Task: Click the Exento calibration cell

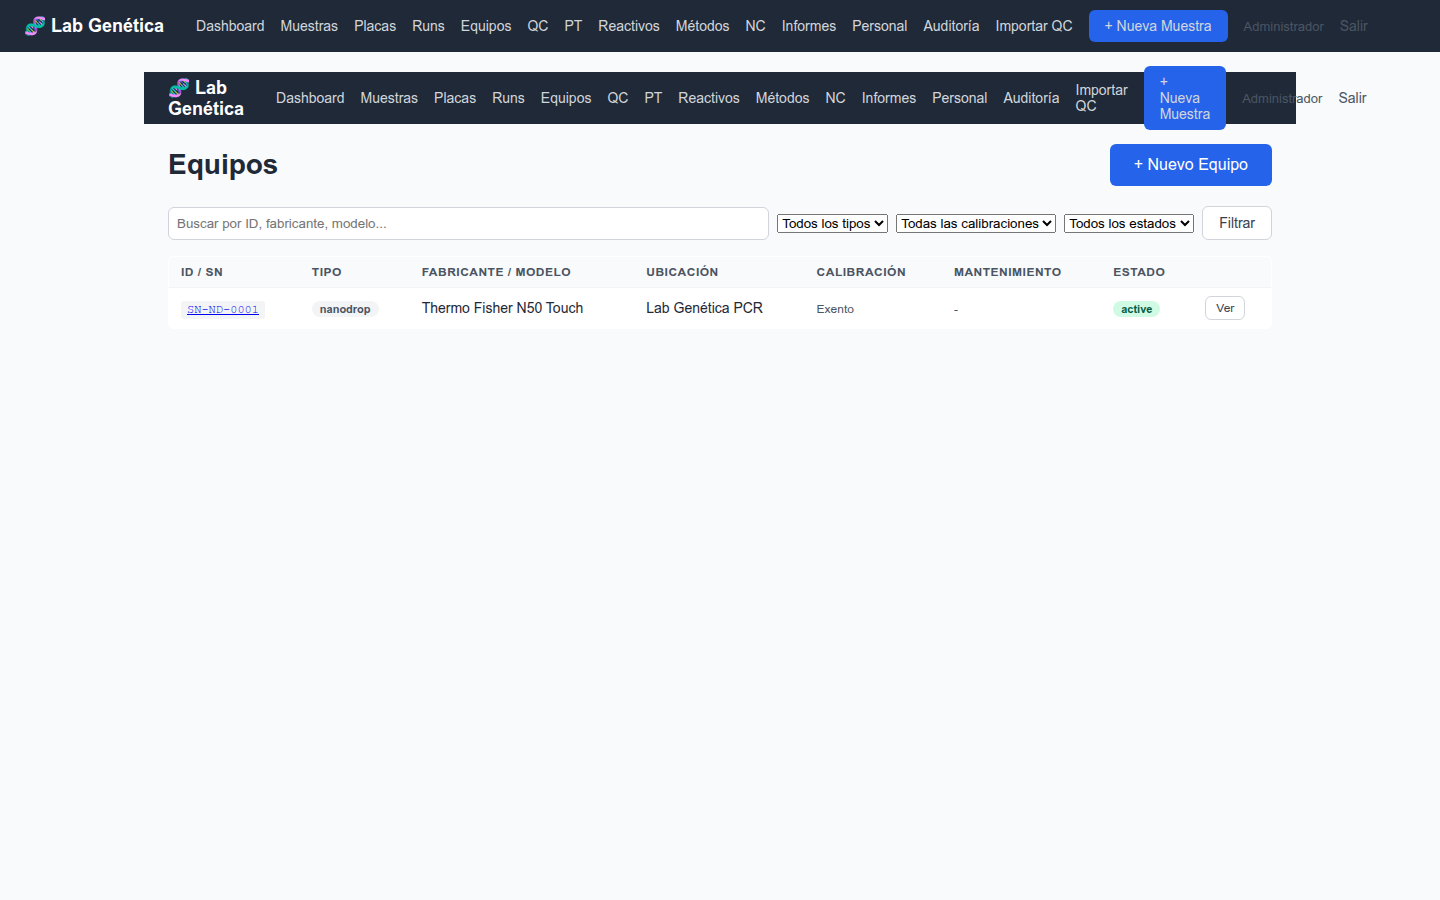Action: (835, 309)
